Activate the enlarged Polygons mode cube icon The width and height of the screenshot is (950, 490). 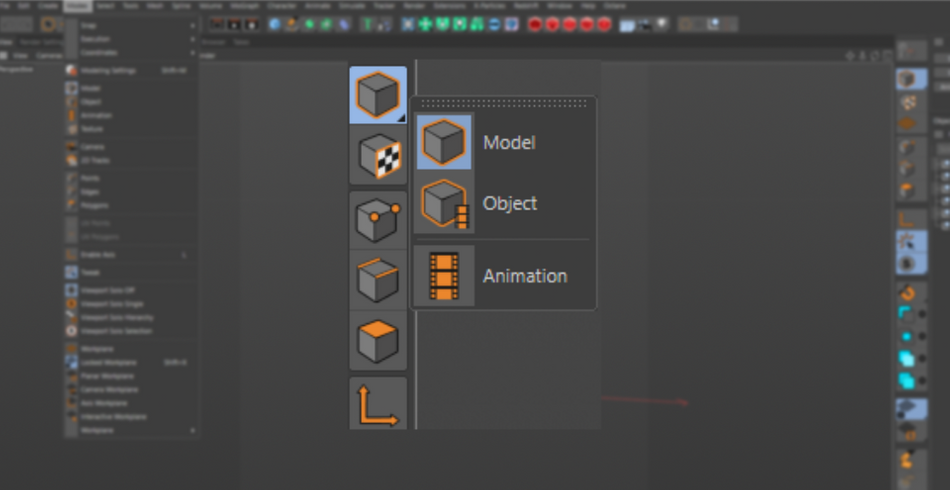click(x=378, y=340)
